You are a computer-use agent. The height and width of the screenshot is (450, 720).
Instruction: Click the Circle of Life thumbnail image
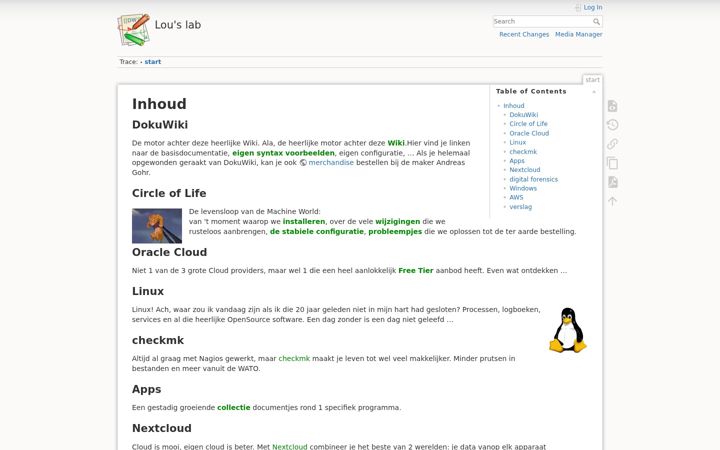157,226
